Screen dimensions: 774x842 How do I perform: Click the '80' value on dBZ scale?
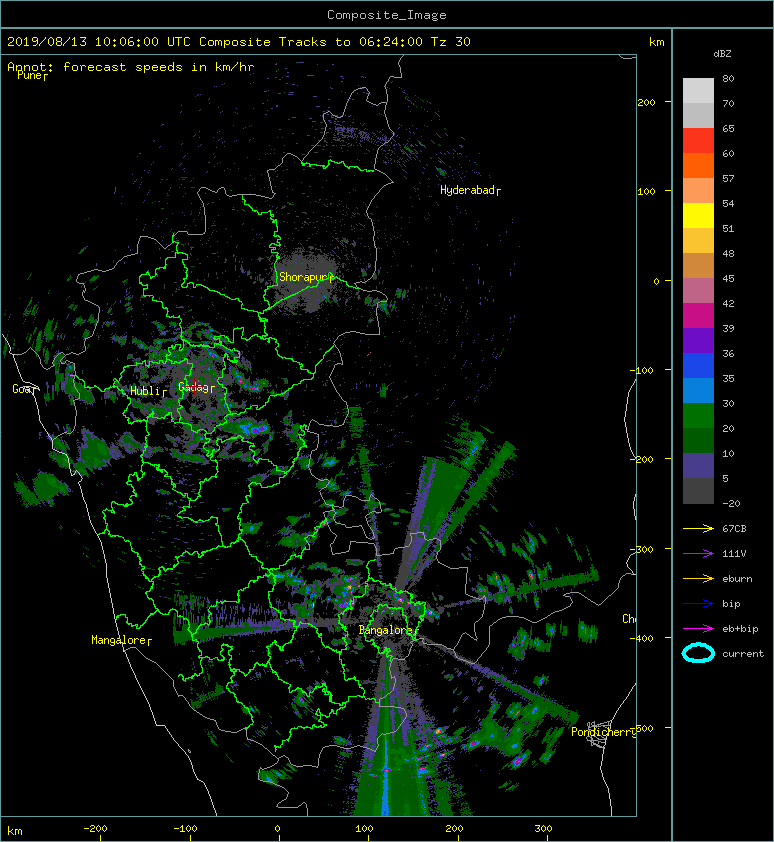click(x=728, y=78)
